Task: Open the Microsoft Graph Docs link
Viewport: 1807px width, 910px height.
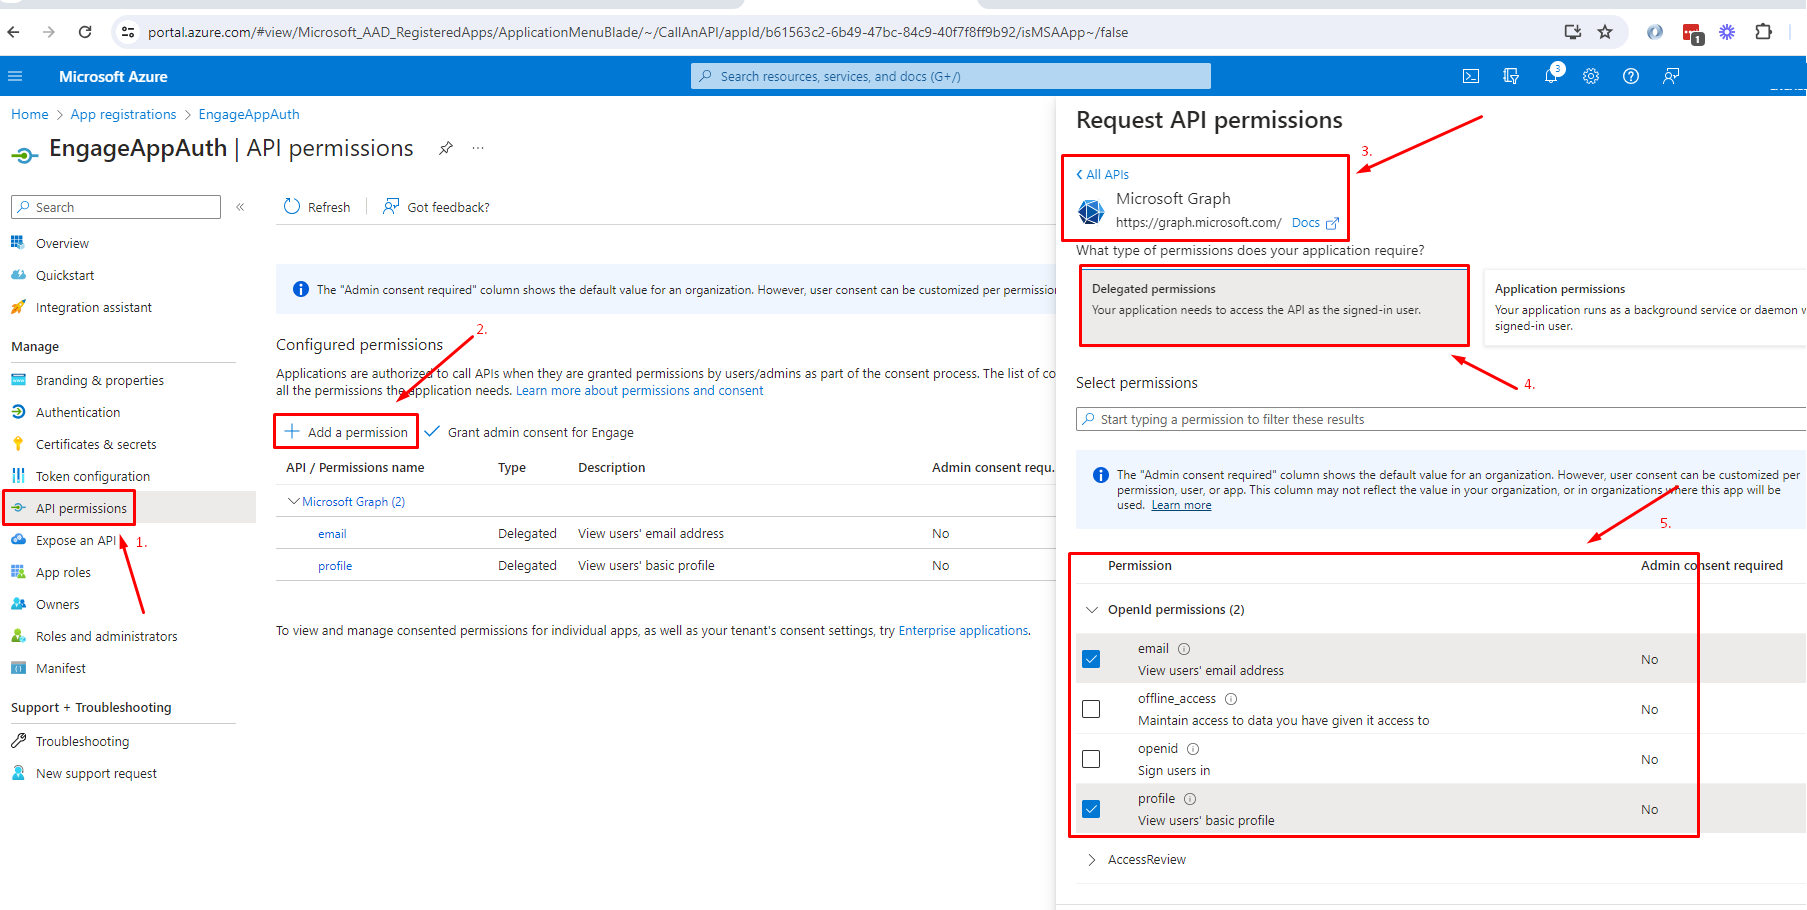Action: (x=1314, y=223)
